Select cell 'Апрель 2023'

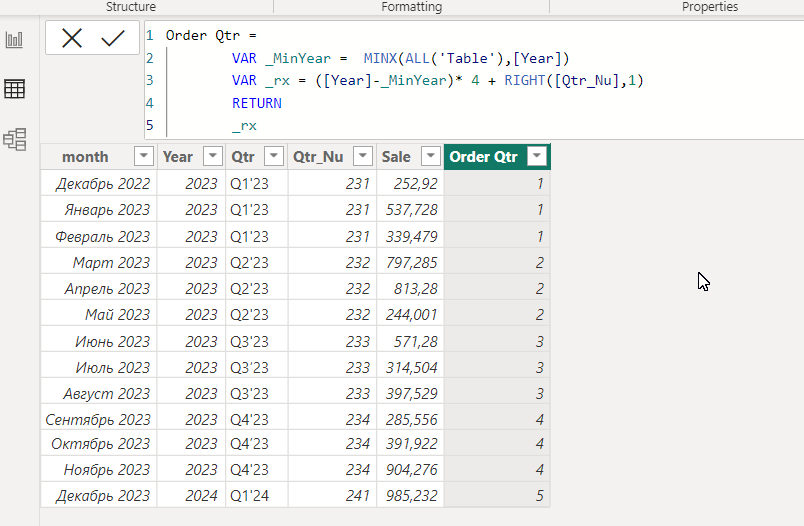pos(99,289)
